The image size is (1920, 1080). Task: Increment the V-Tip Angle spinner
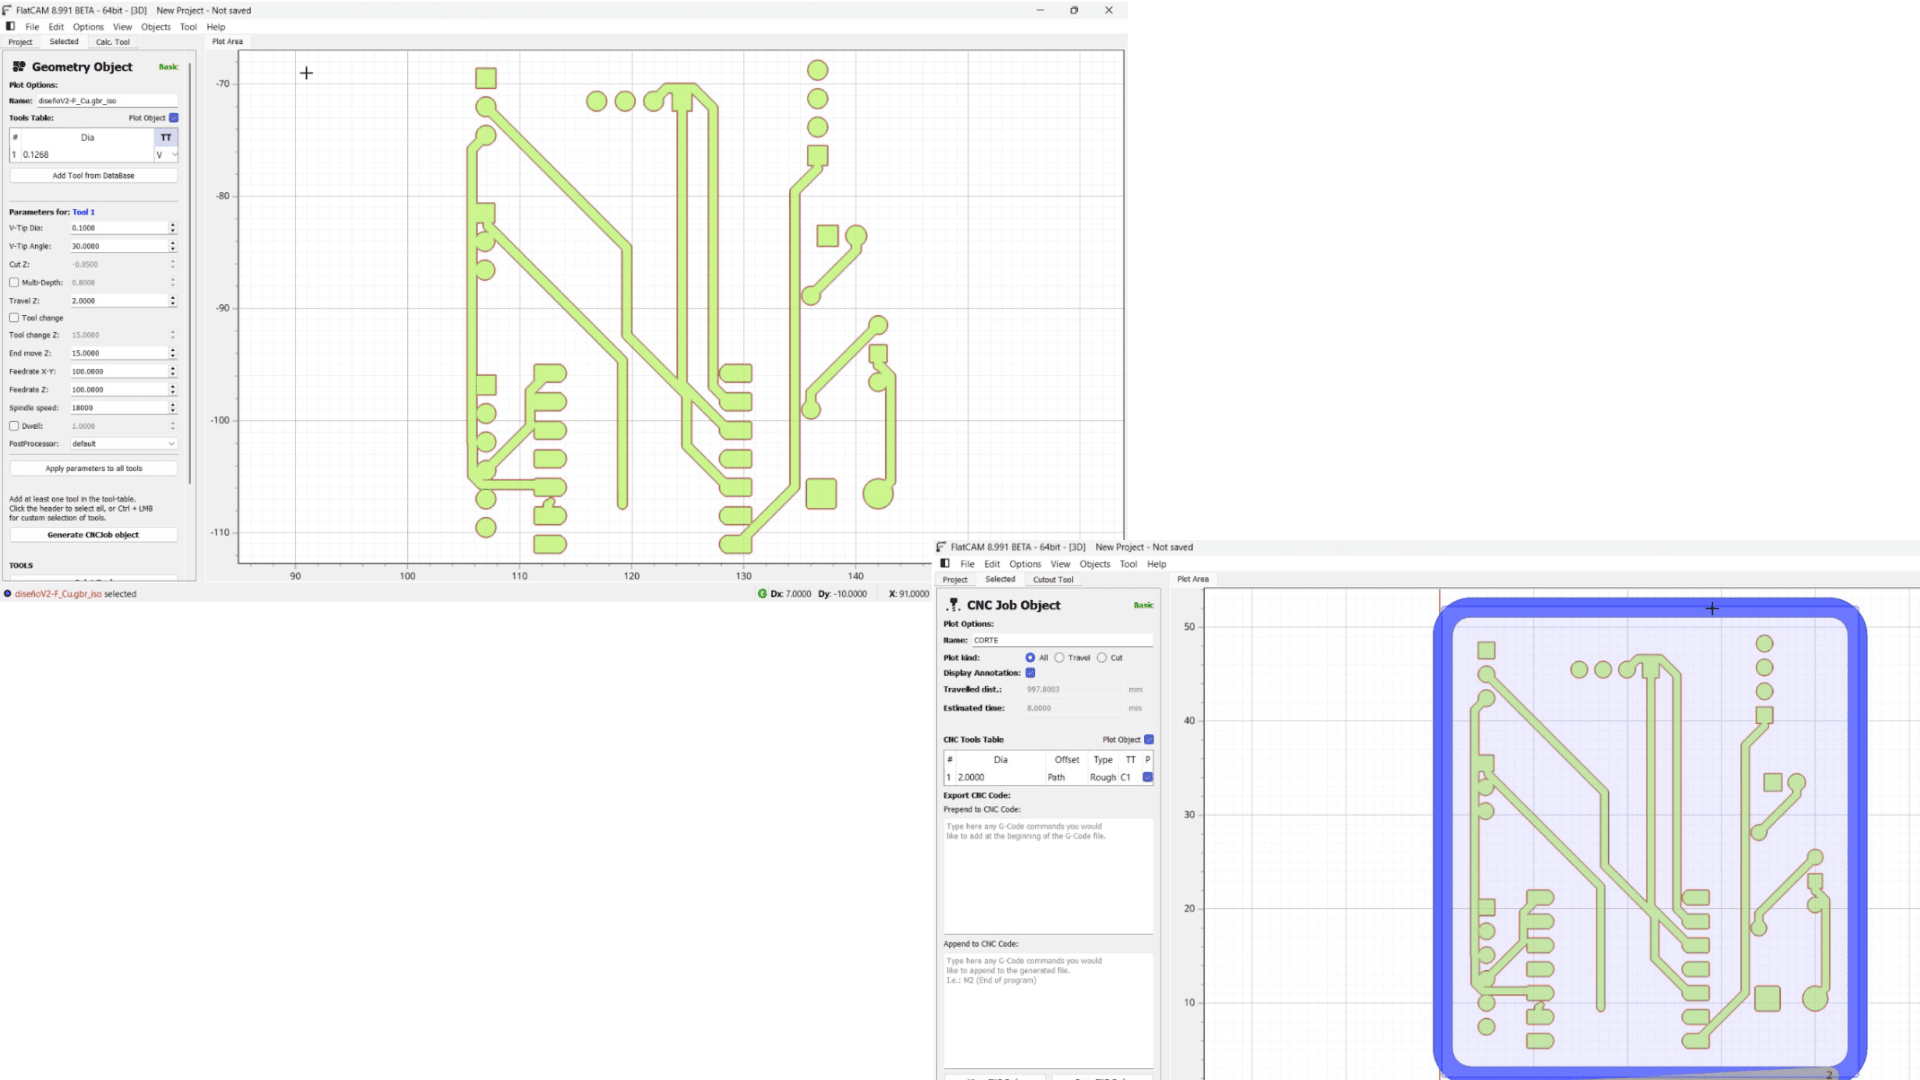pyautogui.click(x=172, y=243)
